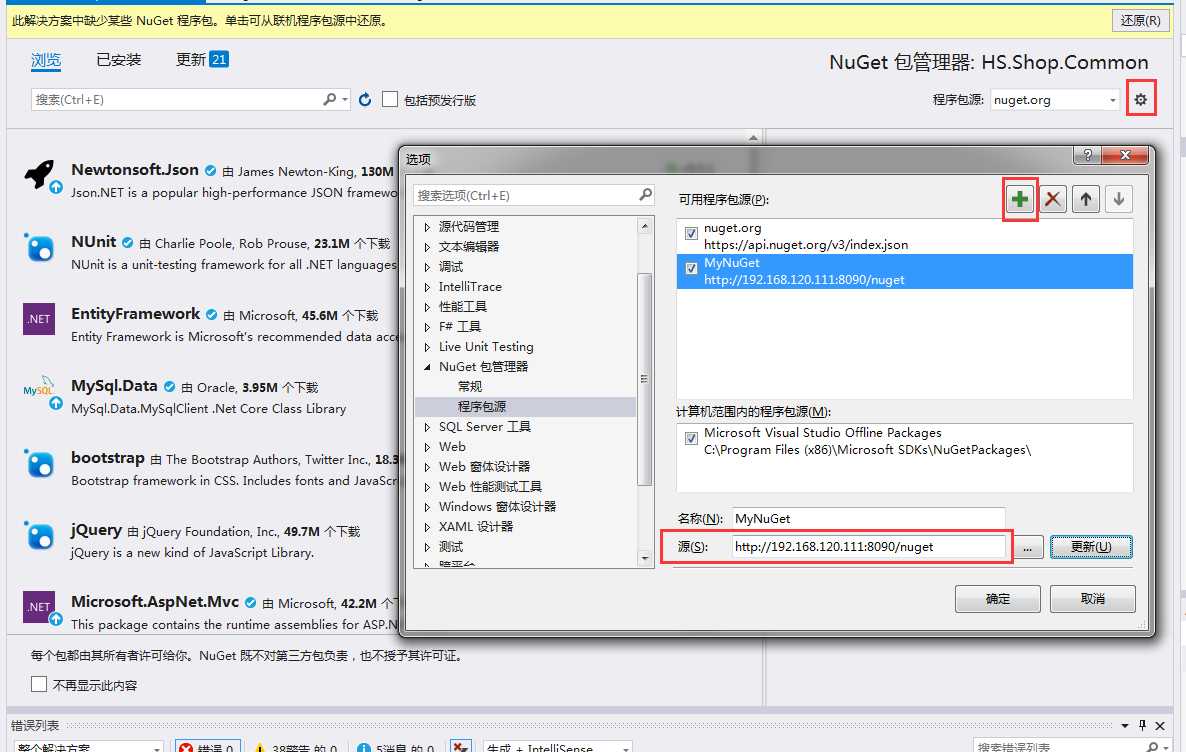The width and height of the screenshot is (1186, 752).
Task: Toggle include prerelease checkbox
Action: 390,99
